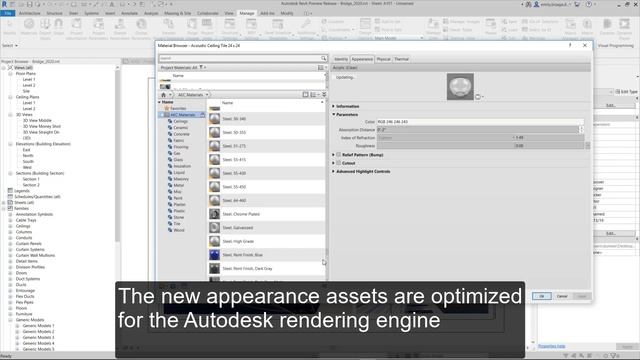Switch to the Identity tab
The image size is (640, 360).
[341, 59]
